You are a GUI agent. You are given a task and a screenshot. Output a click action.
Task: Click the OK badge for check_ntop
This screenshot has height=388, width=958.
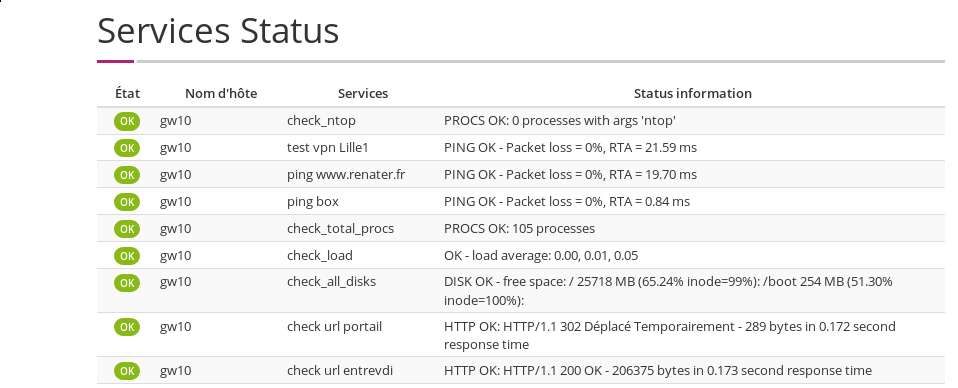click(x=127, y=121)
